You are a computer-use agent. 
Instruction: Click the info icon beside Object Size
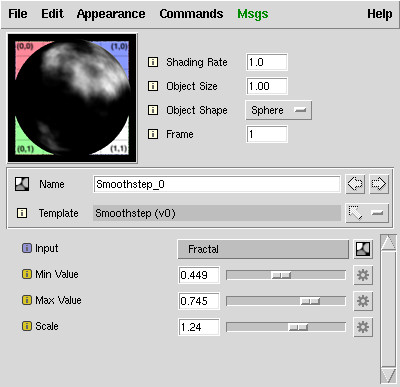(153, 86)
